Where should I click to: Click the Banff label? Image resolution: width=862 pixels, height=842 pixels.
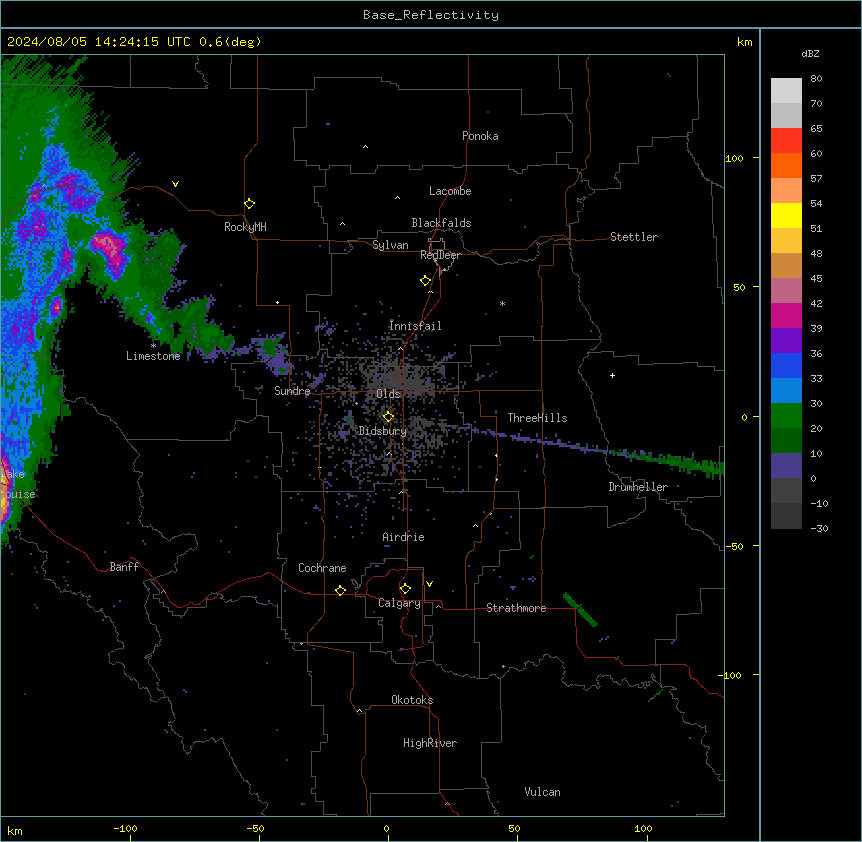(x=124, y=567)
